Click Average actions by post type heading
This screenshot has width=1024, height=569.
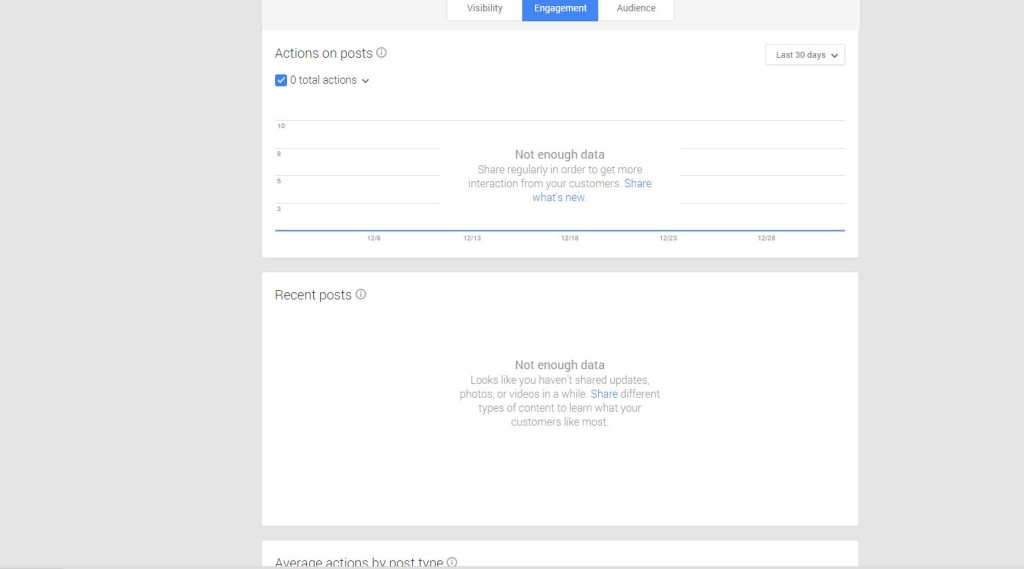point(358,562)
